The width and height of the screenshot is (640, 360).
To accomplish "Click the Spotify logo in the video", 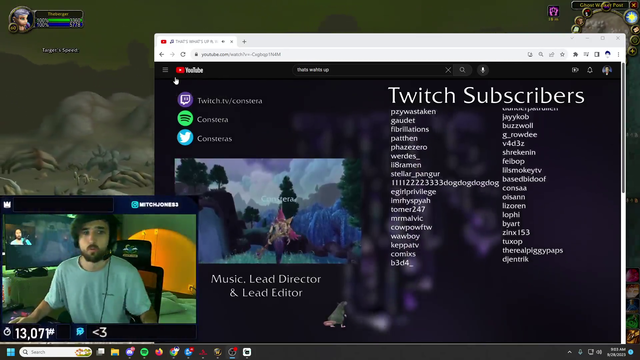I will pos(185,118).
